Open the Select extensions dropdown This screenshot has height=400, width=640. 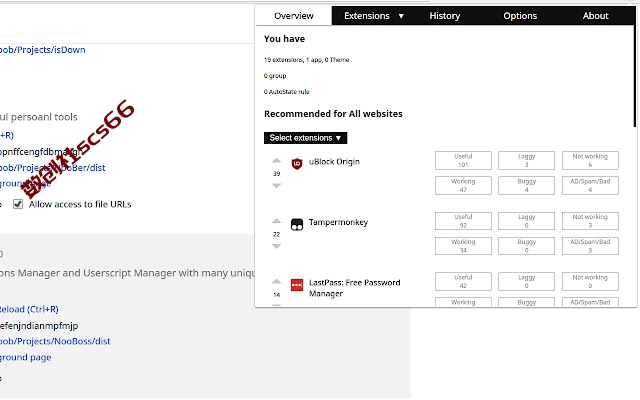point(305,138)
